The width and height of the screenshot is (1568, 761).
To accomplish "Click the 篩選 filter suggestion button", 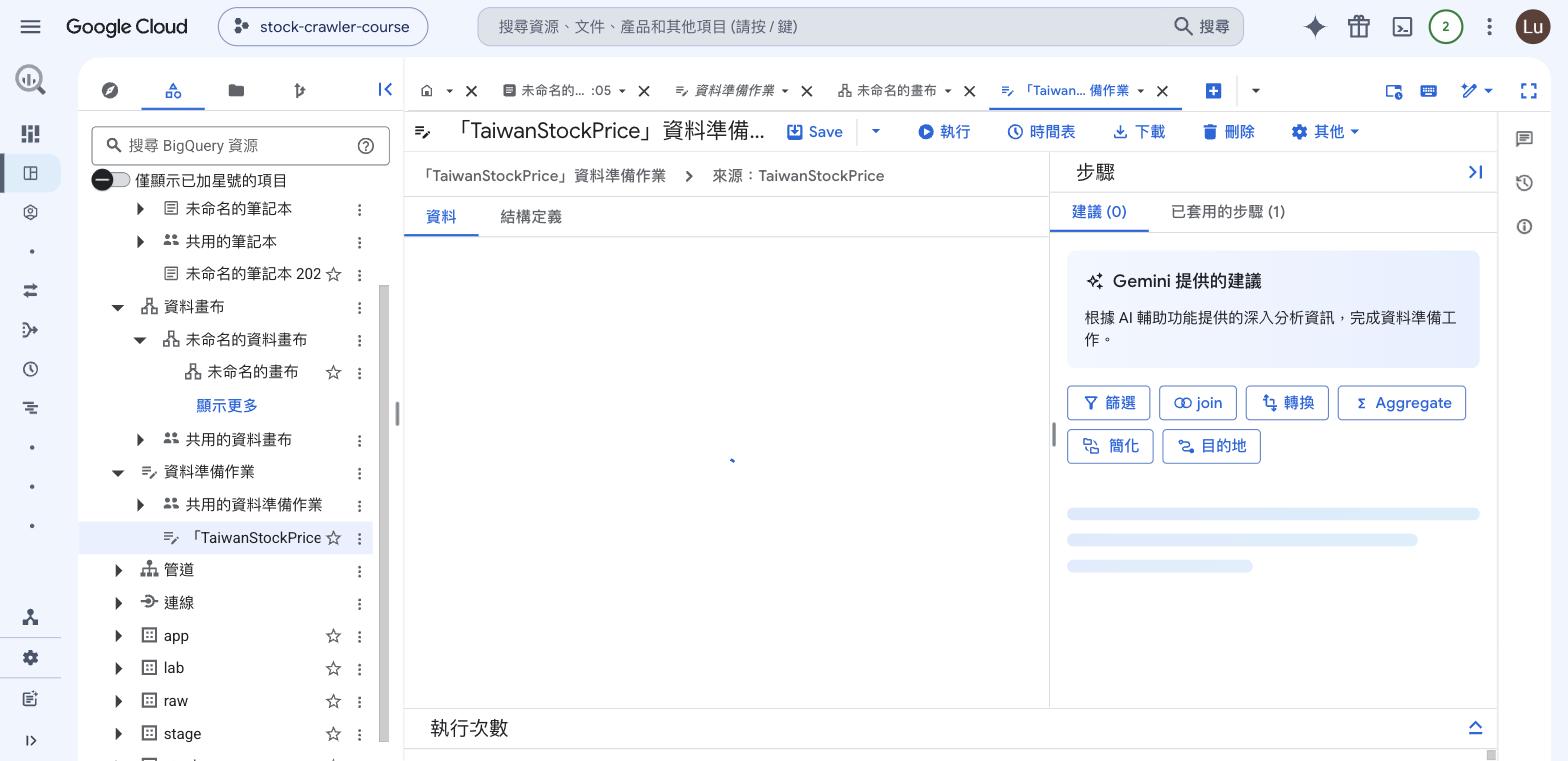I will tap(1108, 403).
